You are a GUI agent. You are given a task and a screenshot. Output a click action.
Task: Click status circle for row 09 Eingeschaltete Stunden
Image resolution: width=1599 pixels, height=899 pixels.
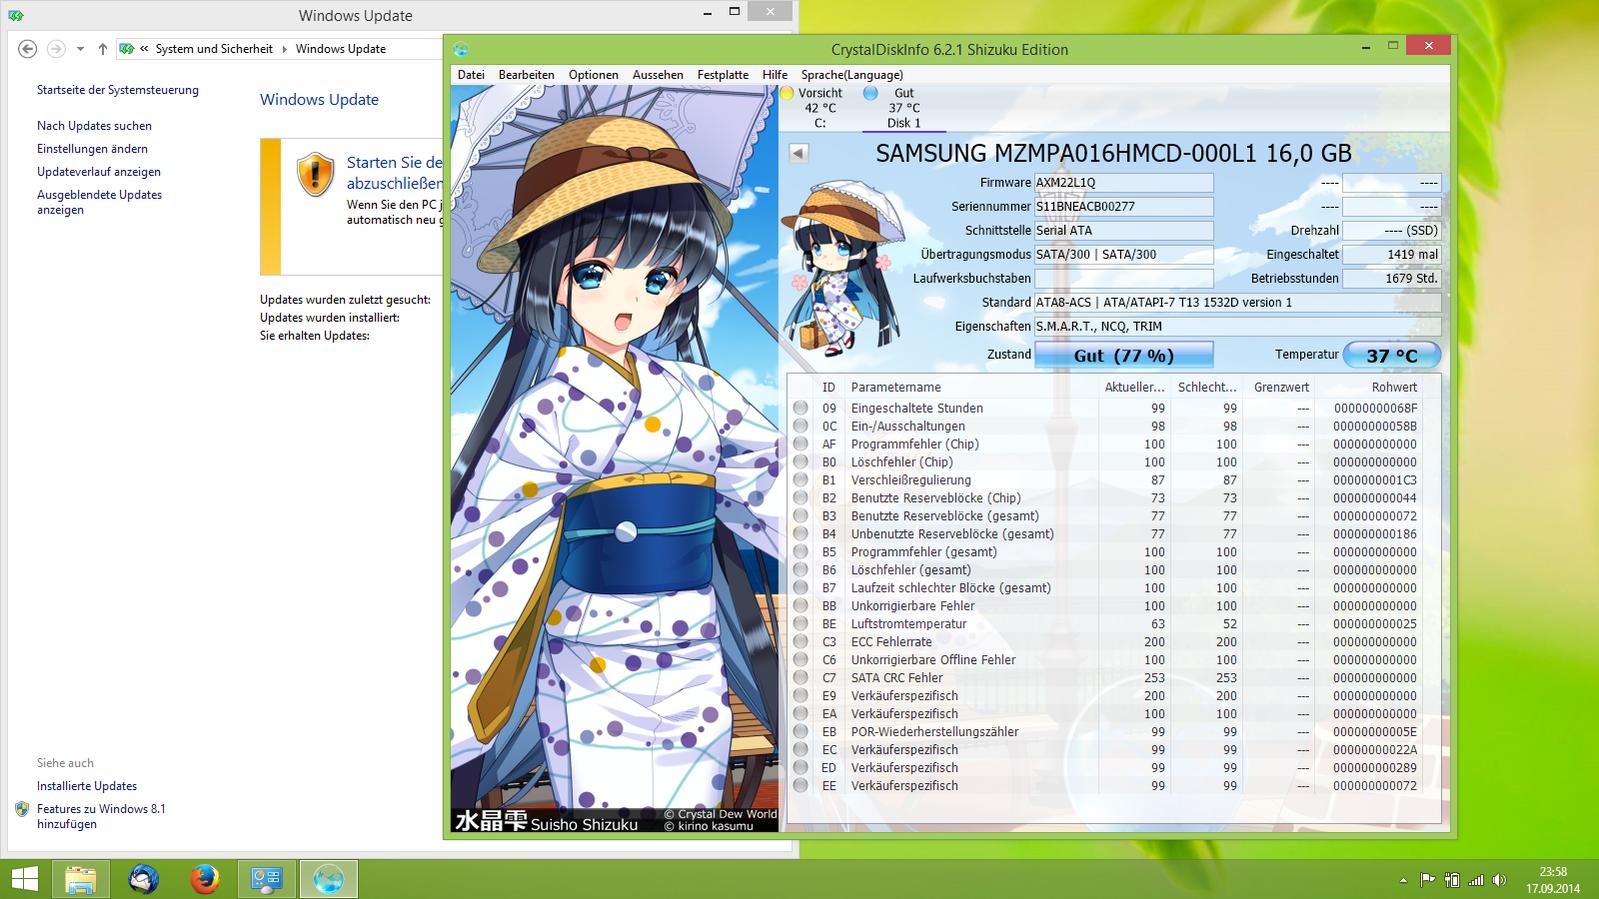(x=801, y=408)
